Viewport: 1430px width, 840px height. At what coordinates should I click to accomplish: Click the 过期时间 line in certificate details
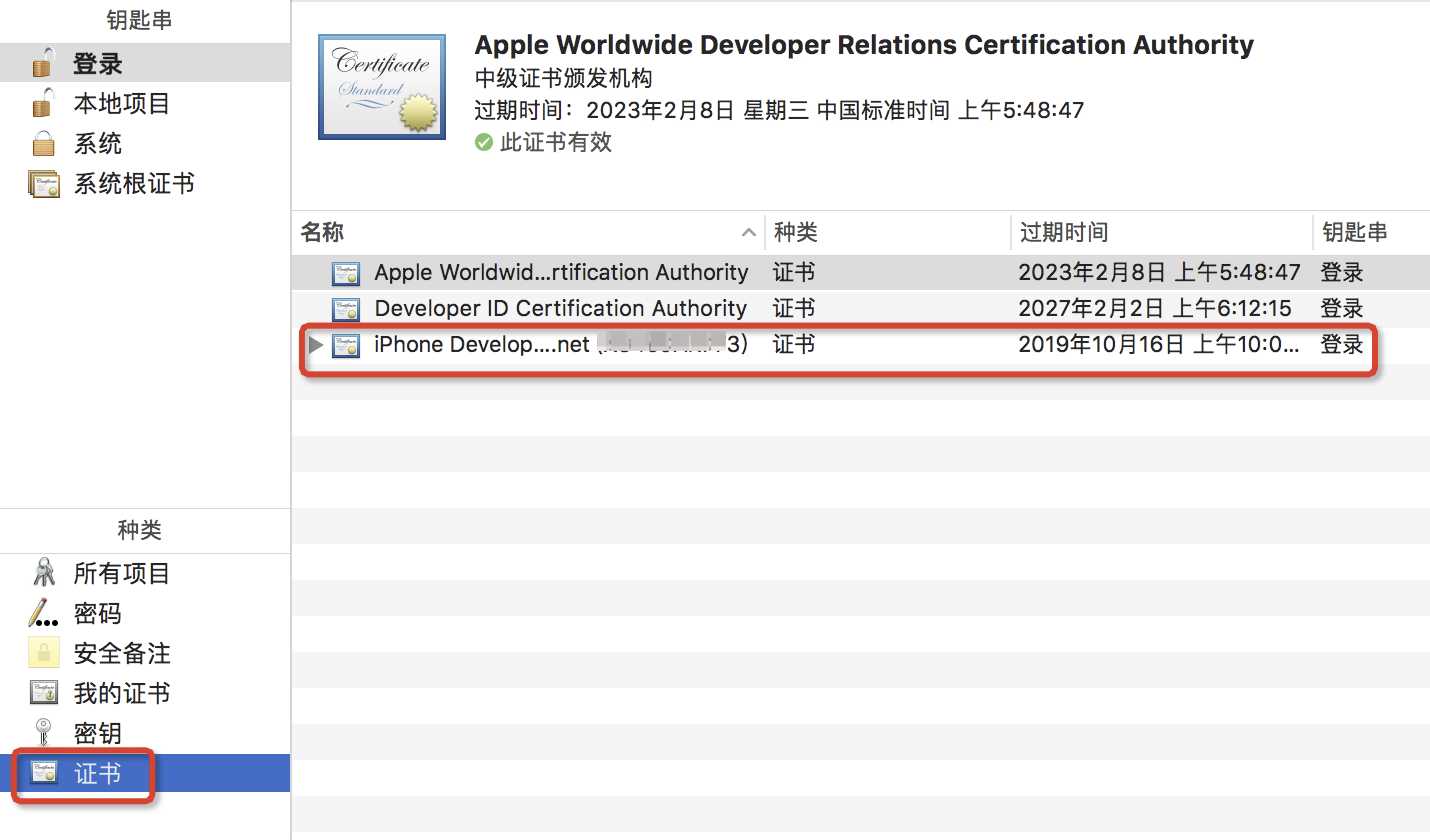(779, 110)
